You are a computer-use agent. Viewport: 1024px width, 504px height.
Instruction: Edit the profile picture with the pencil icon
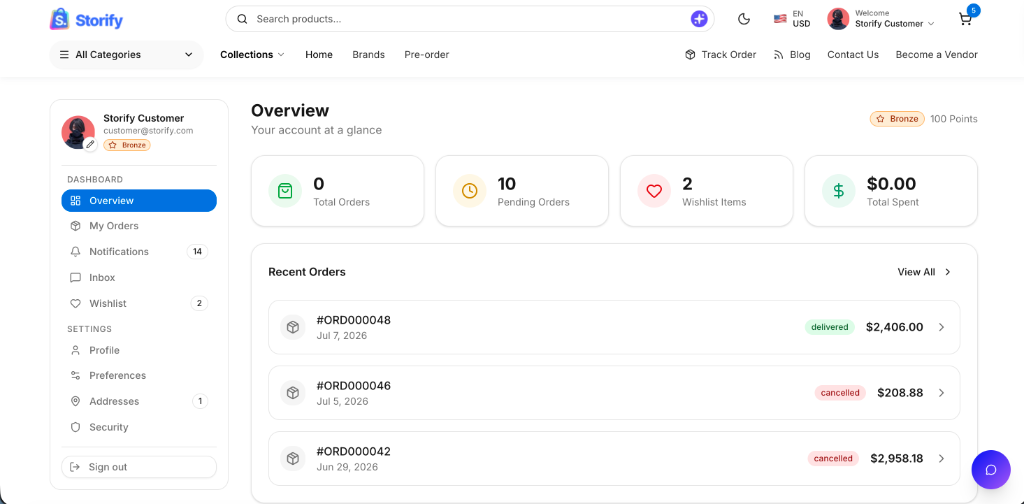(x=90, y=144)
